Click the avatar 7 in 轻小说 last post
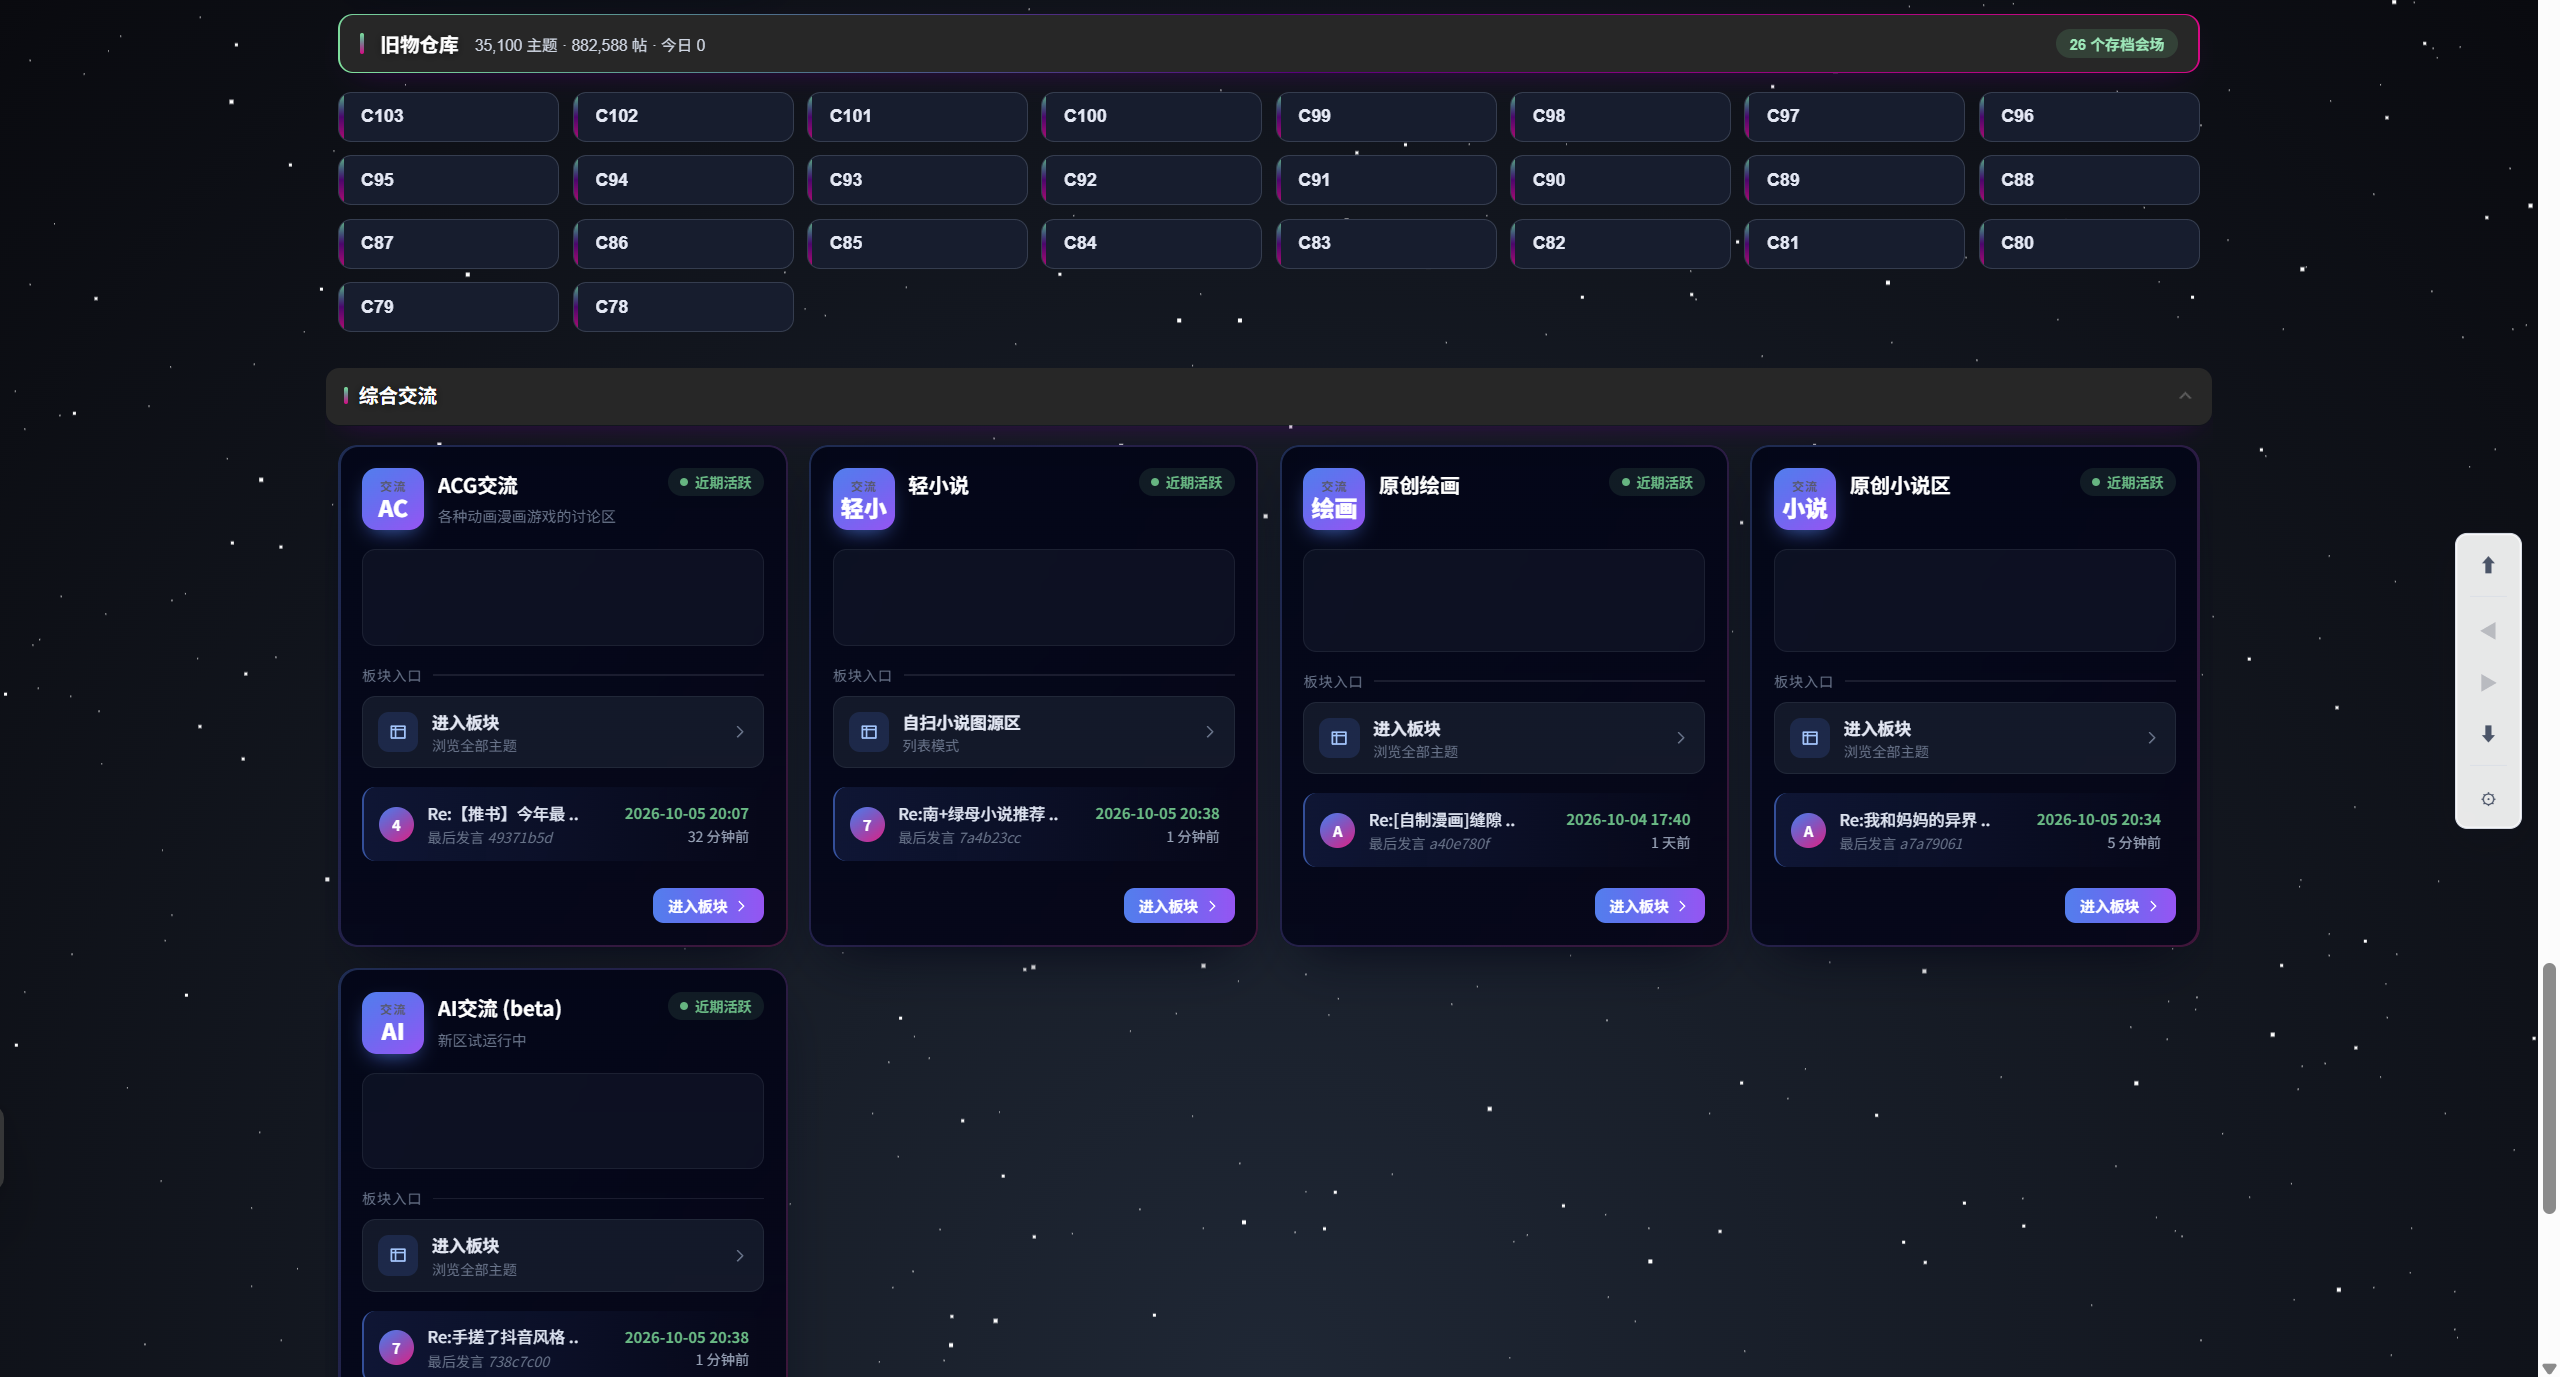2560x1377 pixels. [867, 825]
